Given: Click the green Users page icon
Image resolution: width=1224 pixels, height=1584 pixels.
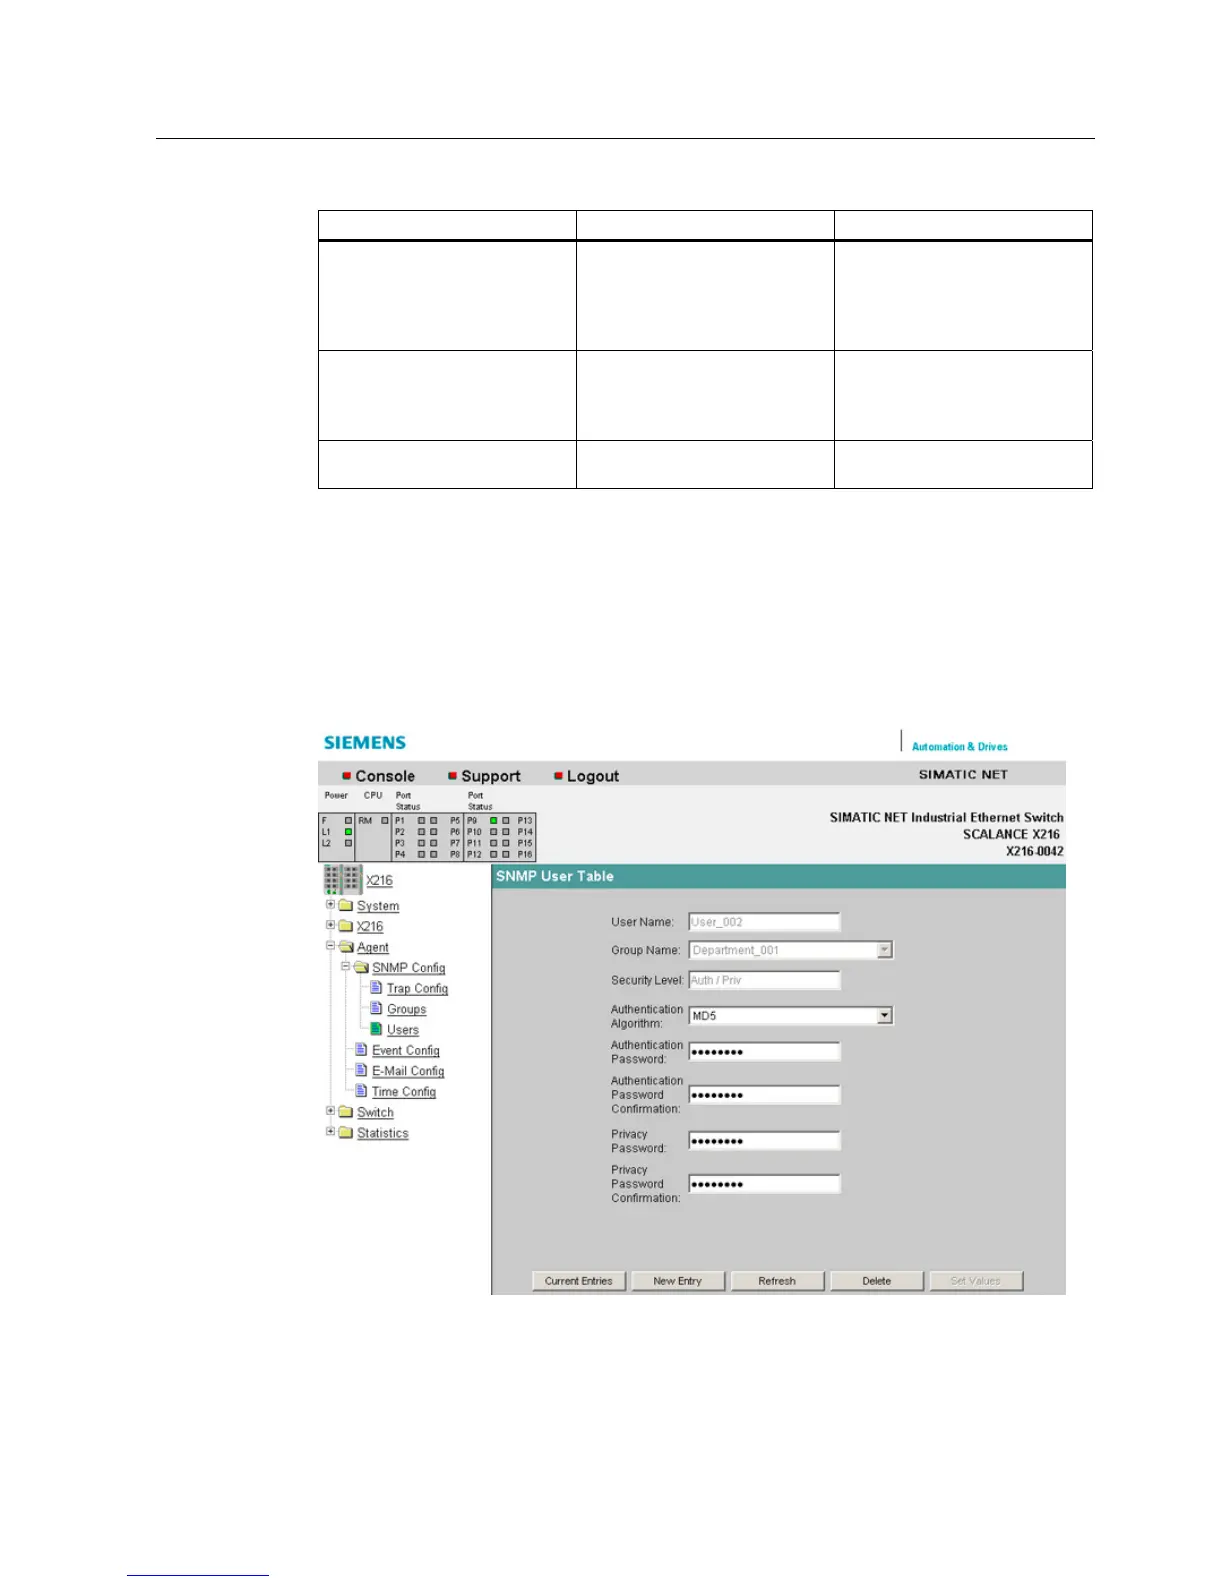Looking at the screenshot, I should point(376,1029).
